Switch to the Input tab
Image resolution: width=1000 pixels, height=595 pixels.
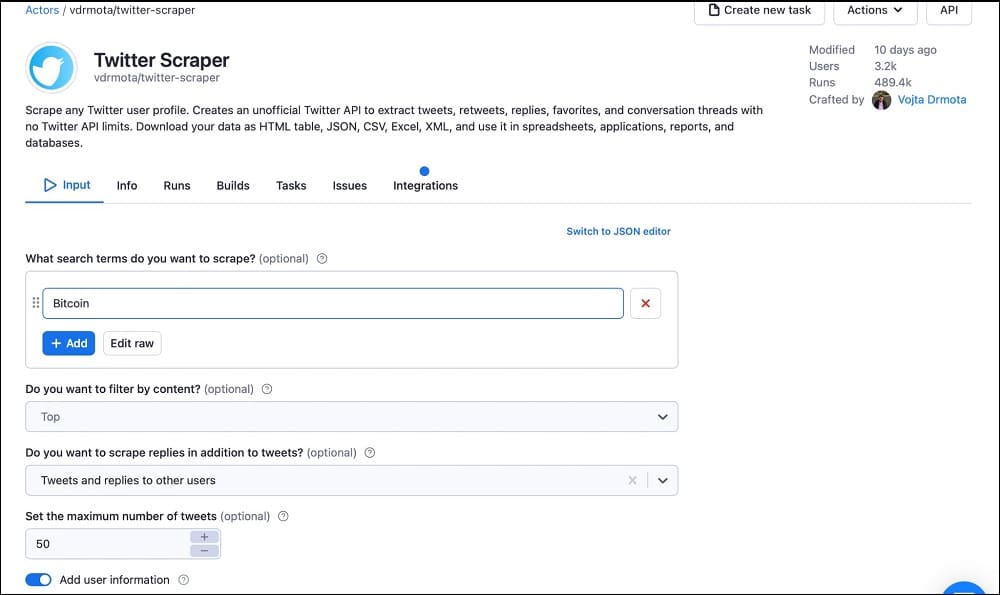(67, 185)
